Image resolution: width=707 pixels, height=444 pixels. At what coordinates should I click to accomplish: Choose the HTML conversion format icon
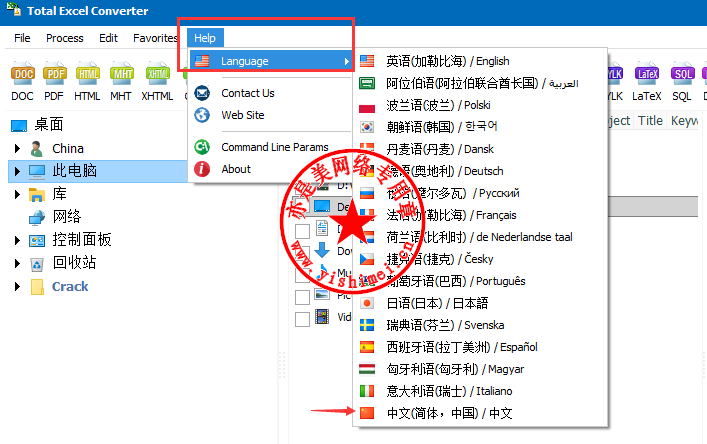click(x=87, y=73)
